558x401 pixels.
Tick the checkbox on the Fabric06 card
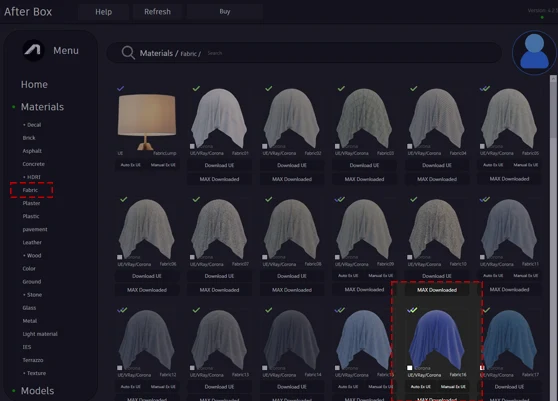pyautogui.click(x=120, y=257)
